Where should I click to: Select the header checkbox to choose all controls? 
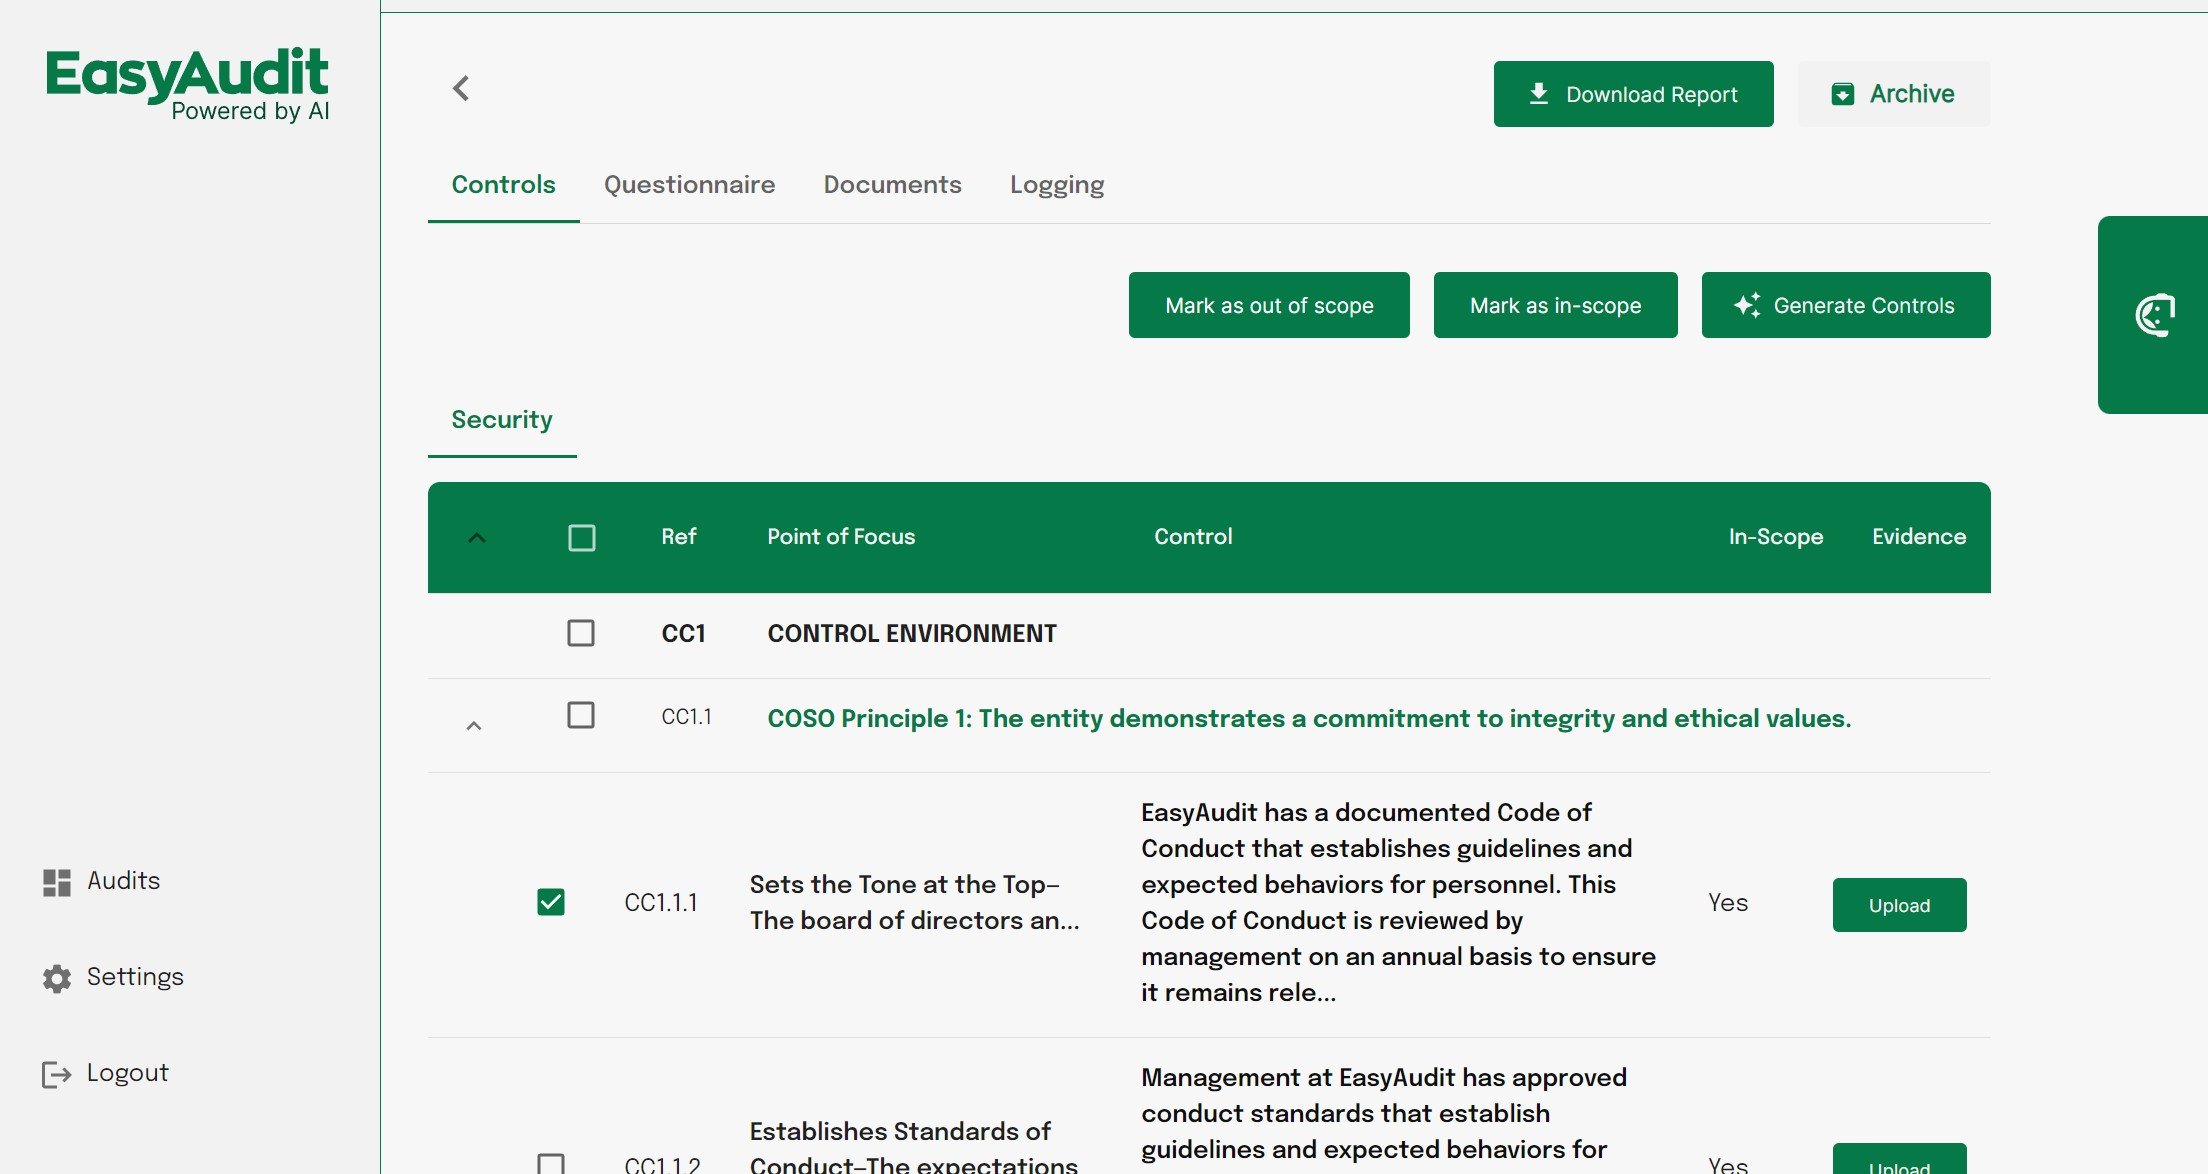pyautogui.click(x=581, y=537)
